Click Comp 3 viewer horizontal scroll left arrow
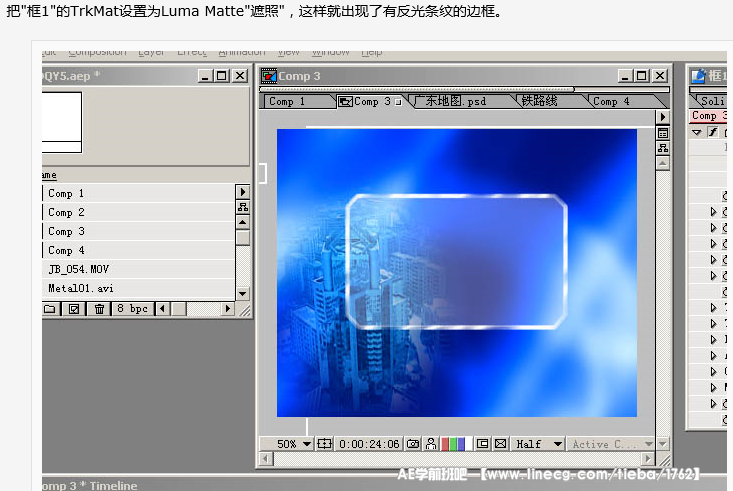The width and height of the screenshot is (733, 491). pyautogui.click(x=266, y=459)
